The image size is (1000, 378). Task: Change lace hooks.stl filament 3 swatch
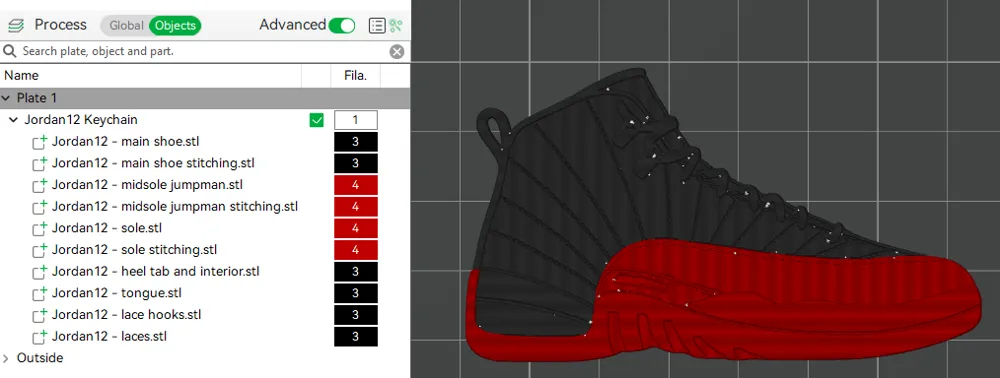[355, 315]
